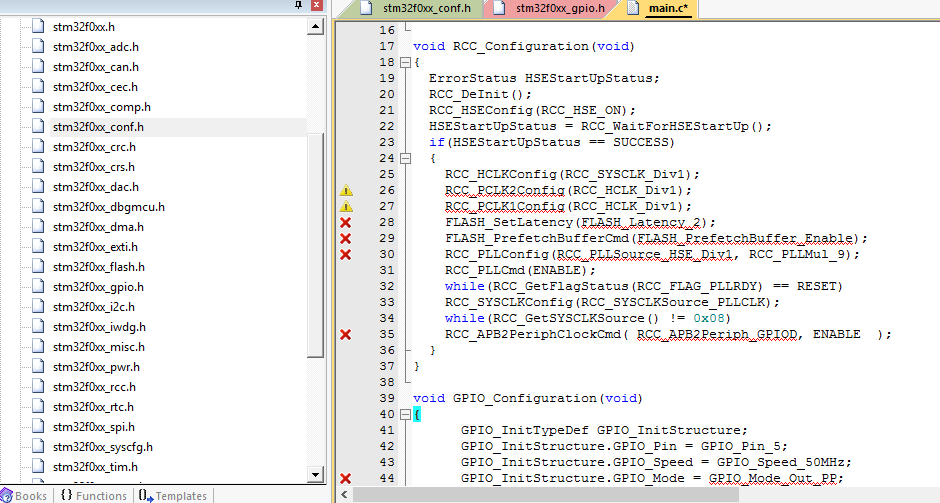Click file icon beside stm32f0xx_dma.h
Image resolution: width=940 pixels, height=503 pixels.
38,227
